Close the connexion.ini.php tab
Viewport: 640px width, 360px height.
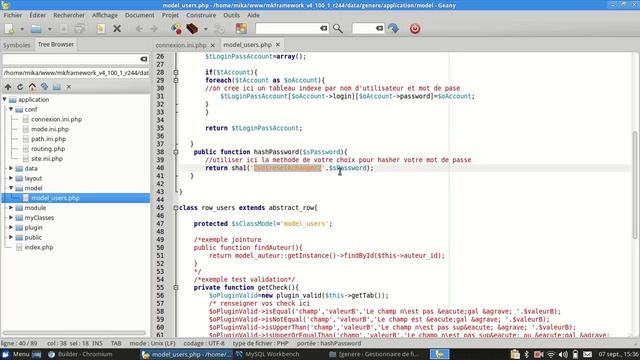(213, 45)
